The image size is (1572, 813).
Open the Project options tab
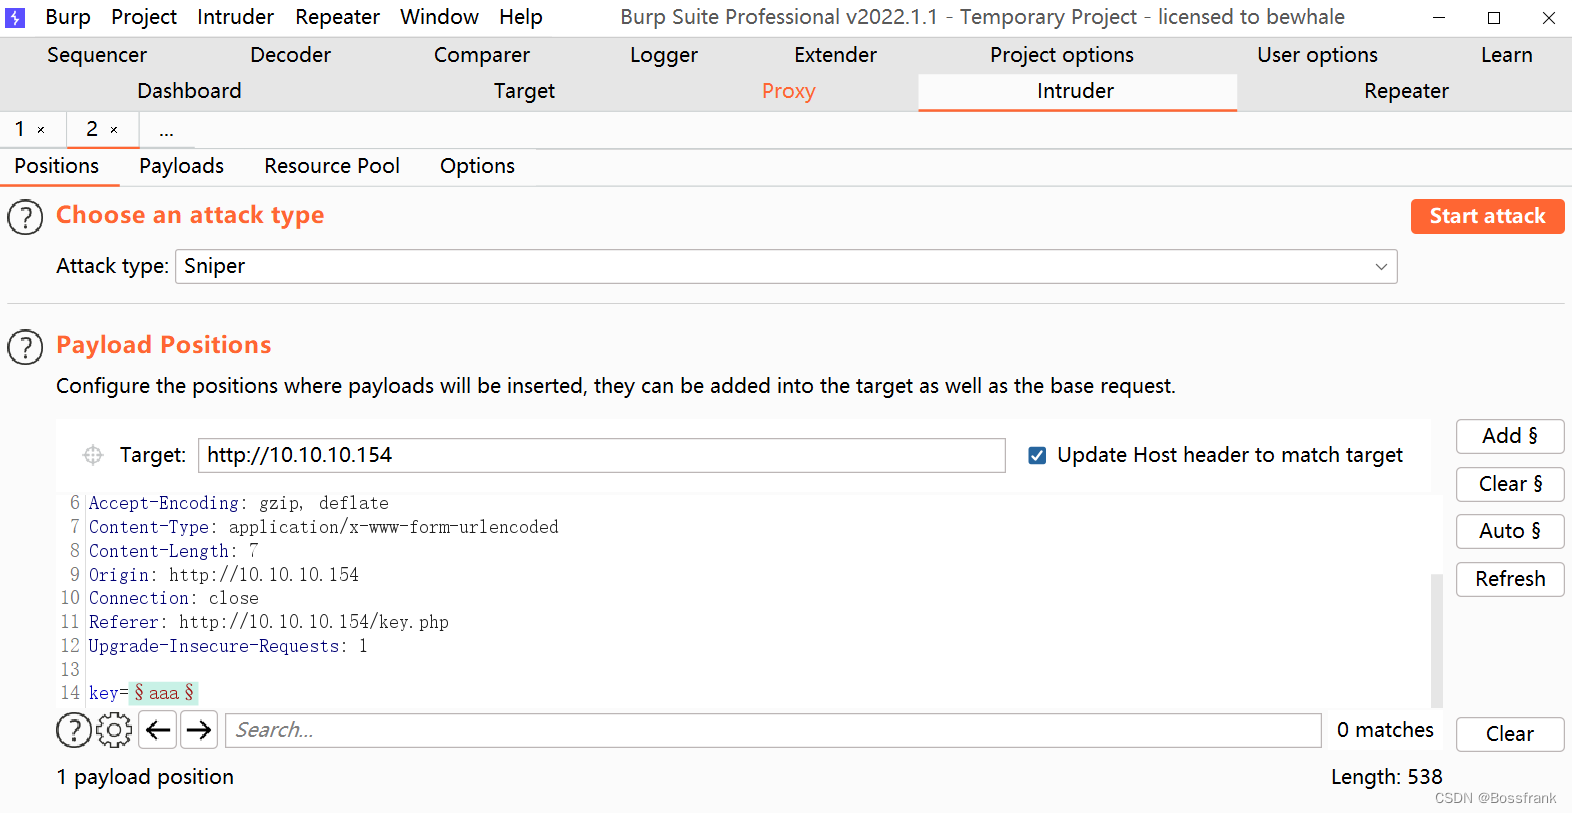(1062, 55)
